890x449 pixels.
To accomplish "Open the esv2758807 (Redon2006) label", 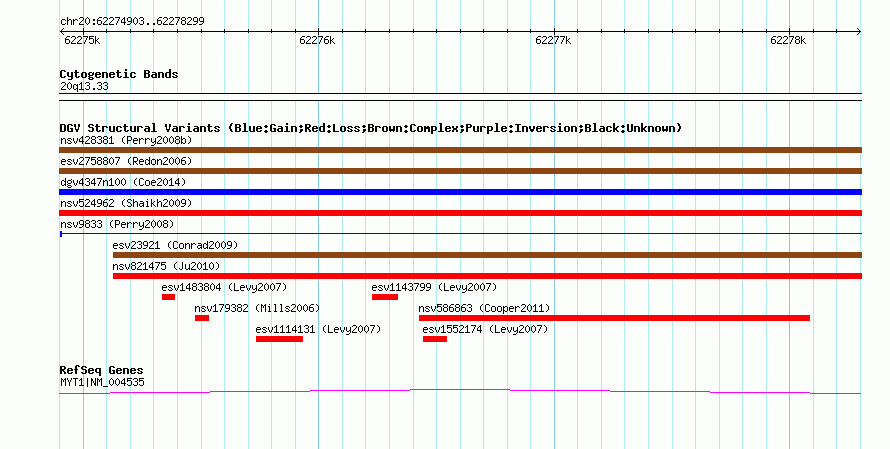I will click(x=126, y=161).
